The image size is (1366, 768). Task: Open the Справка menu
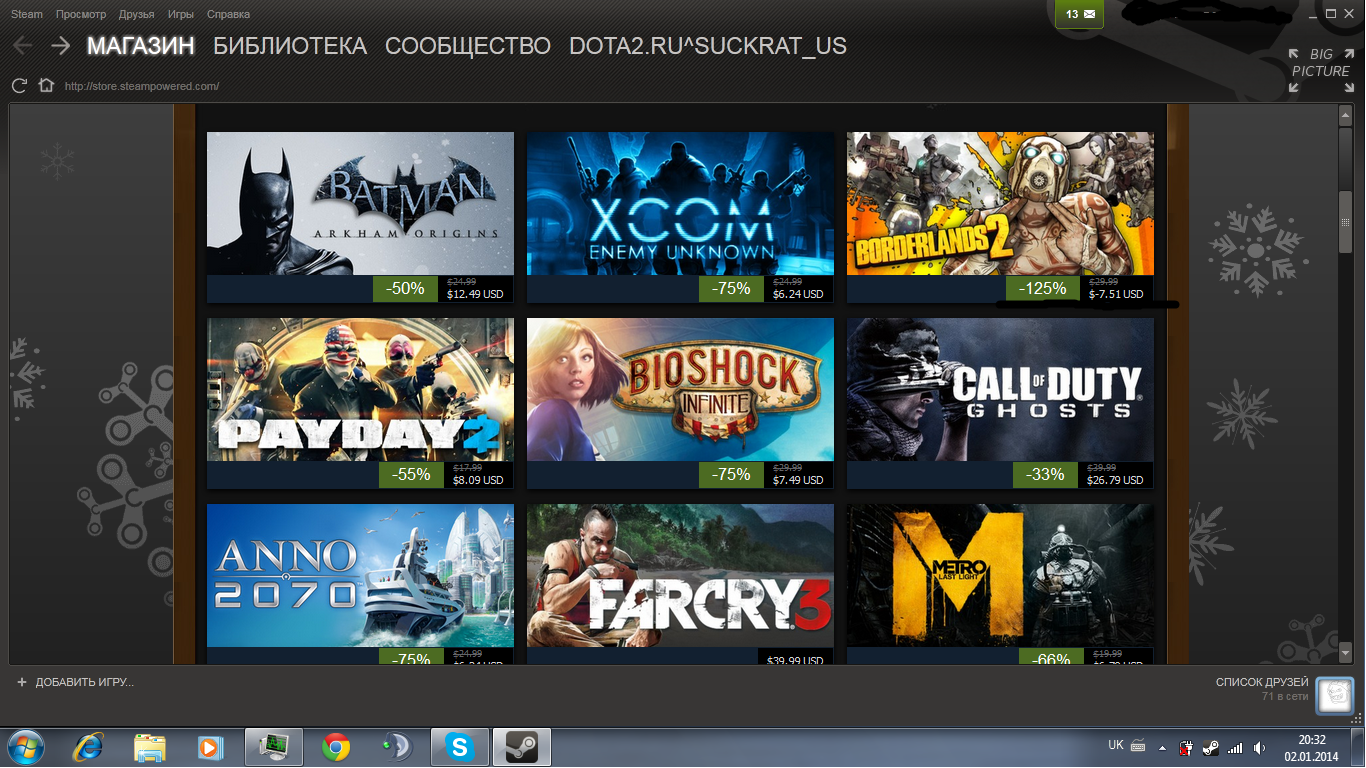tap(228, 14)
